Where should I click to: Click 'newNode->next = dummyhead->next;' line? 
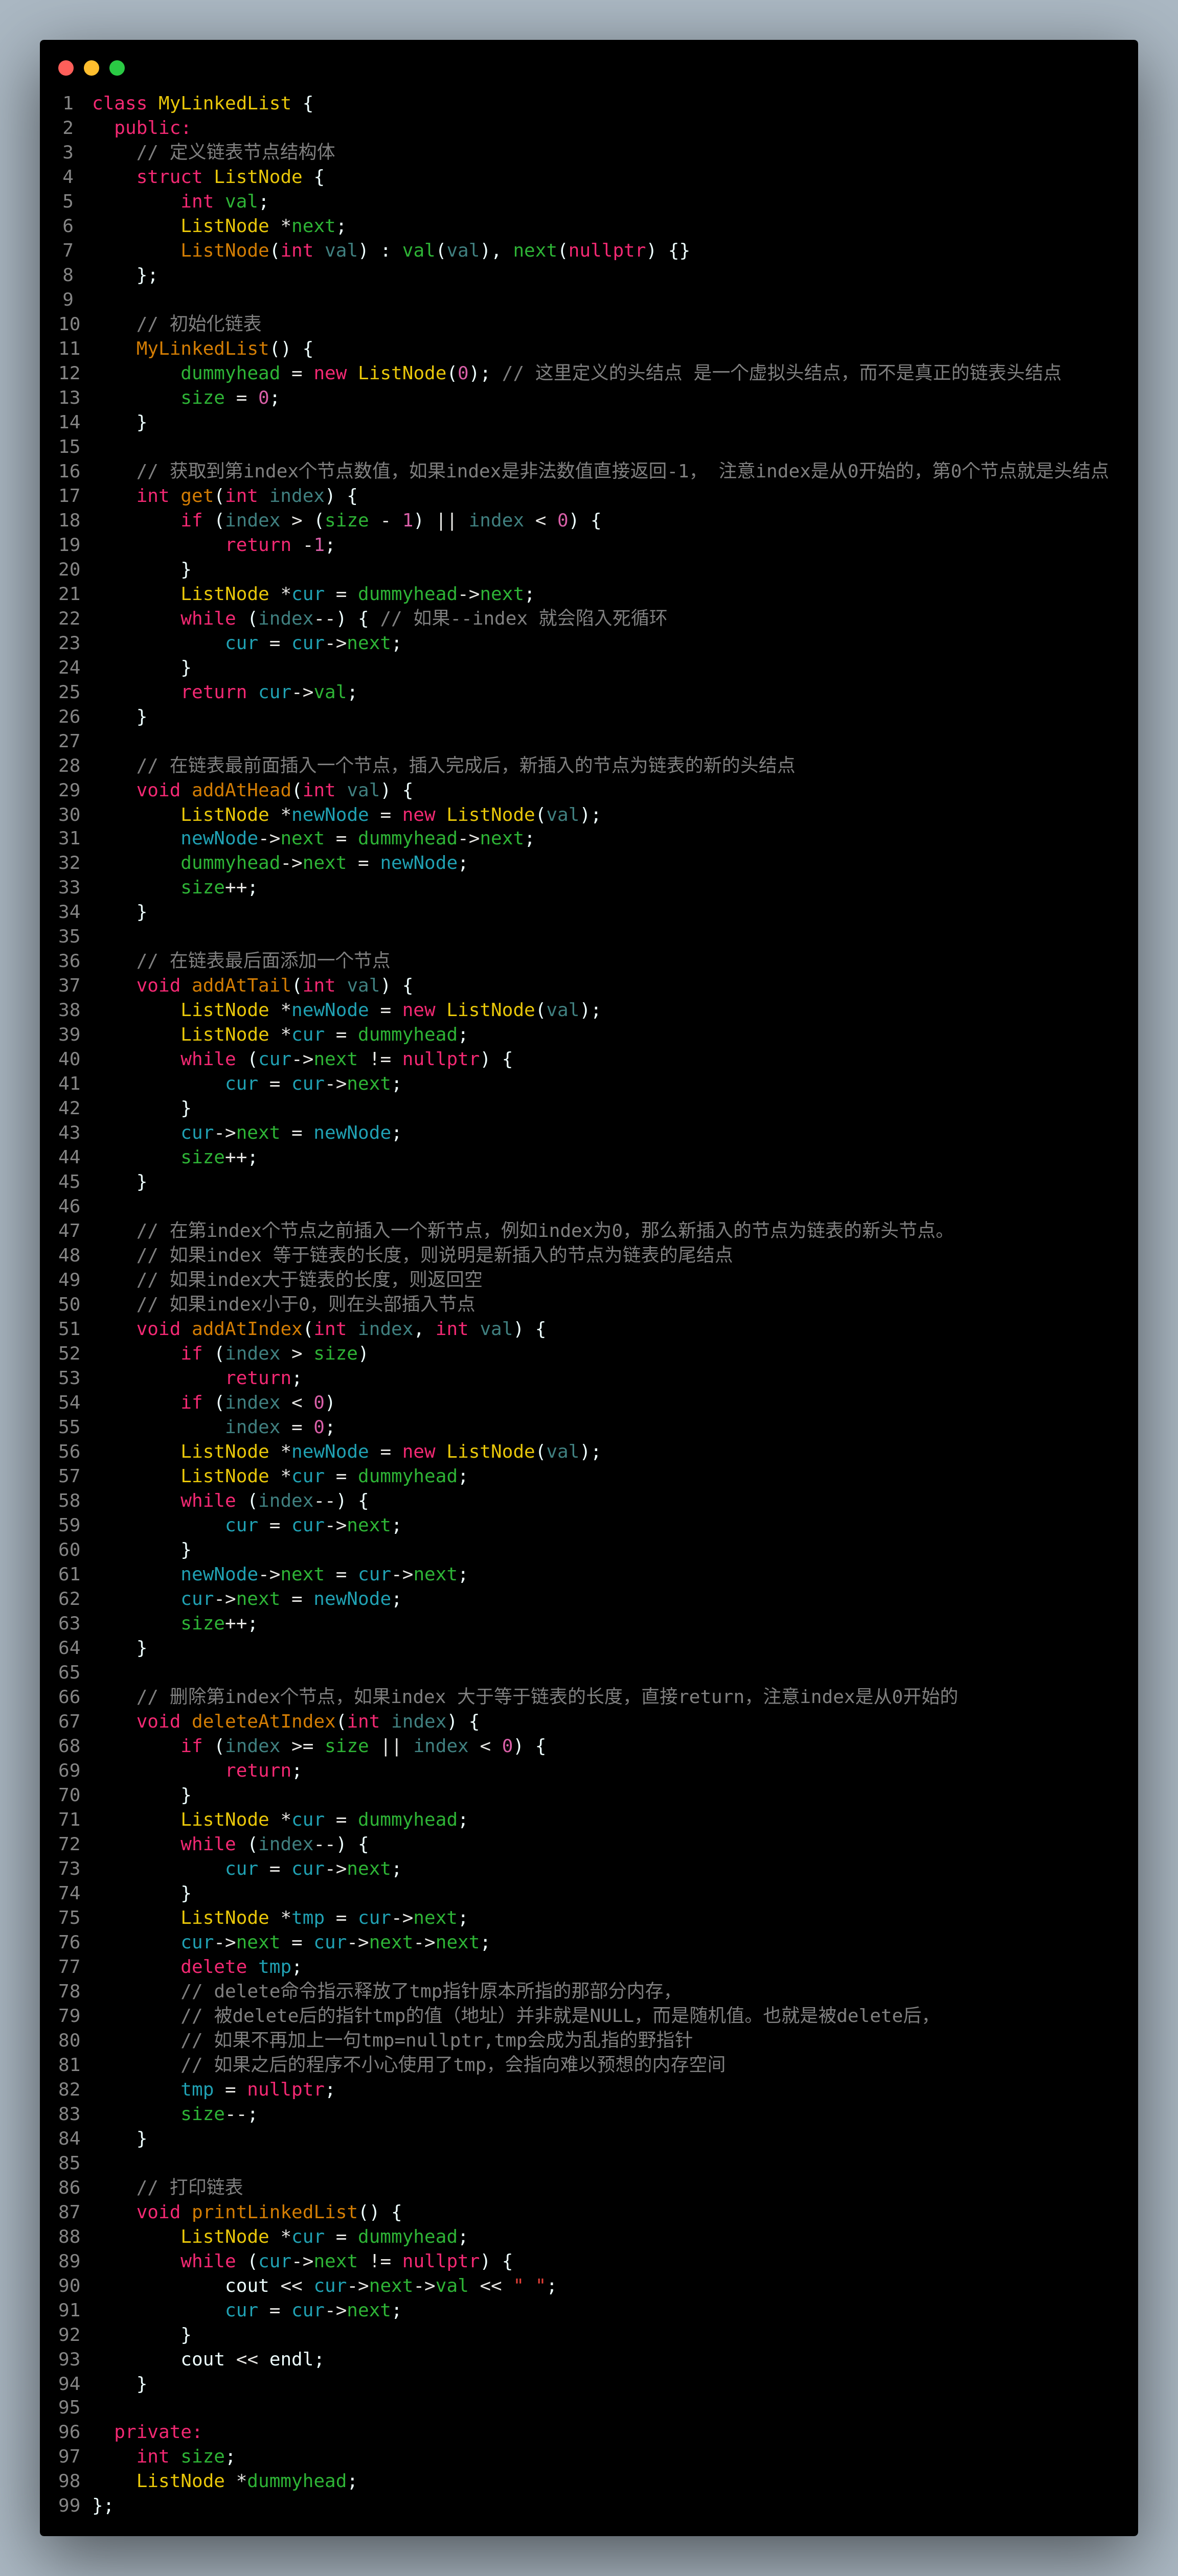coord(357,838)
